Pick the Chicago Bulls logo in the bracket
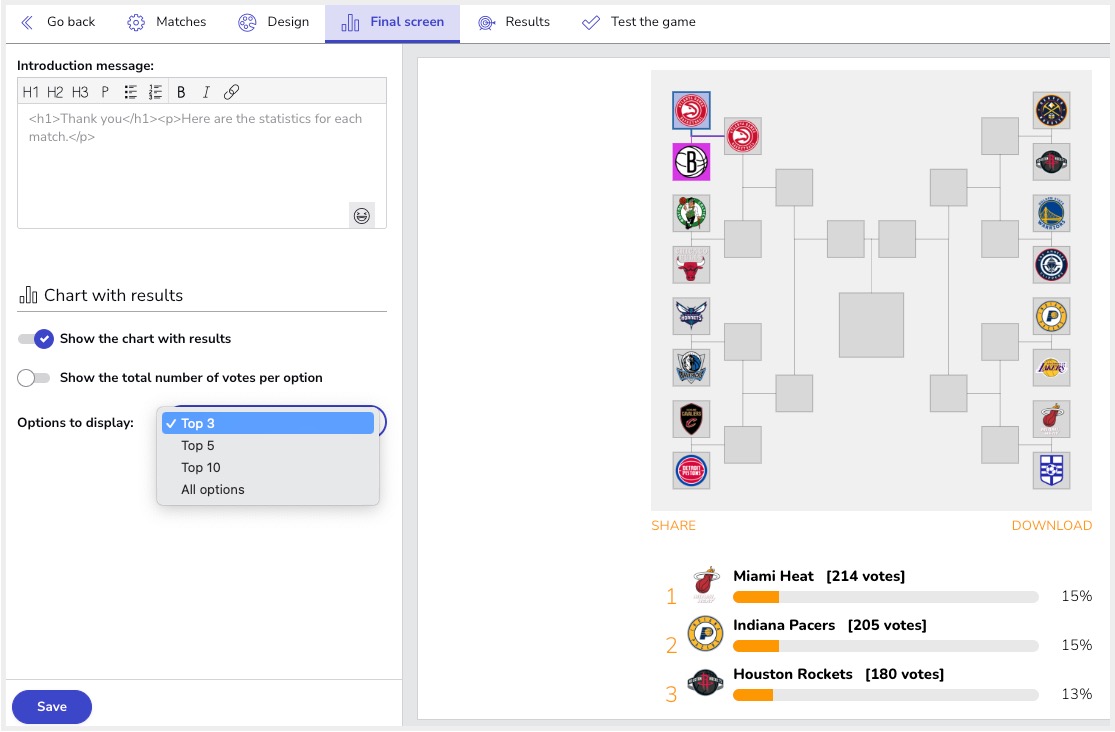The height and width of the screenshot is (732, 1115). pyautogui.click(x=691, y=265)
